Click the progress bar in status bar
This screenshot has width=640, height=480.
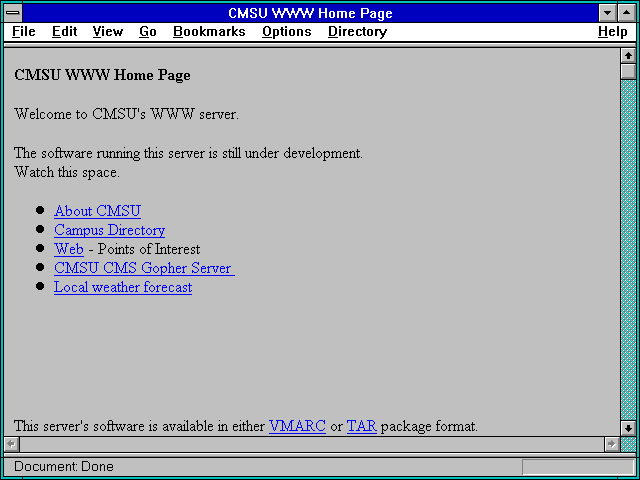[x=578, y=467]
